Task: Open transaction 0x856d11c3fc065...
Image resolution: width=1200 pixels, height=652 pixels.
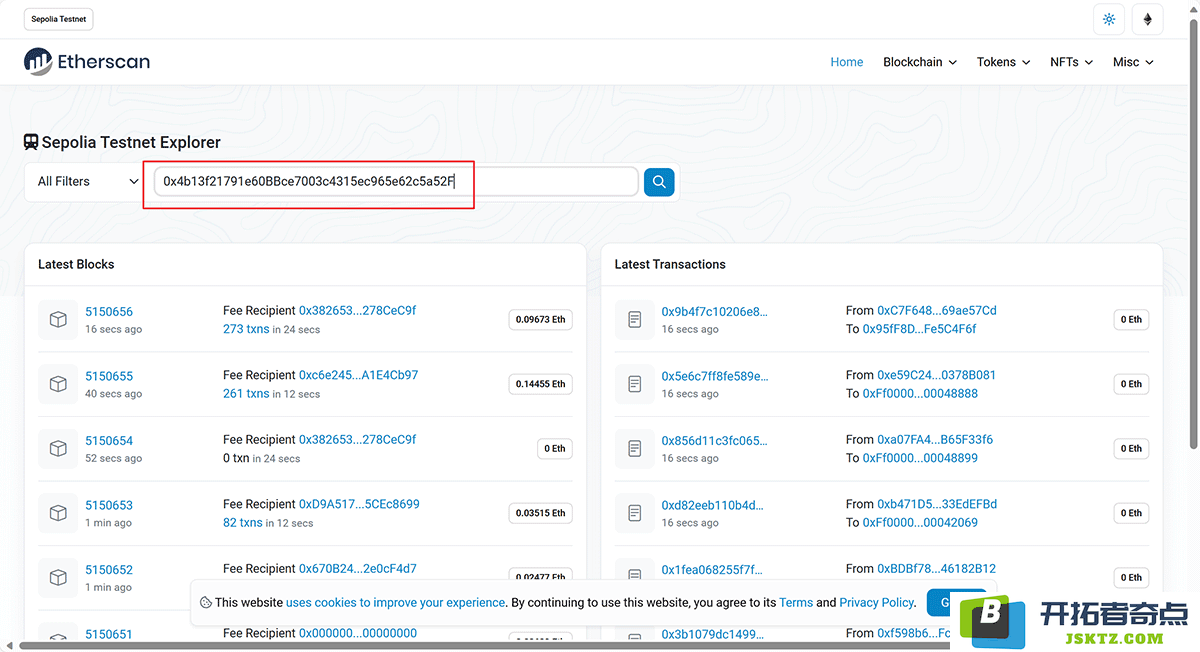Action: (715, 441)
